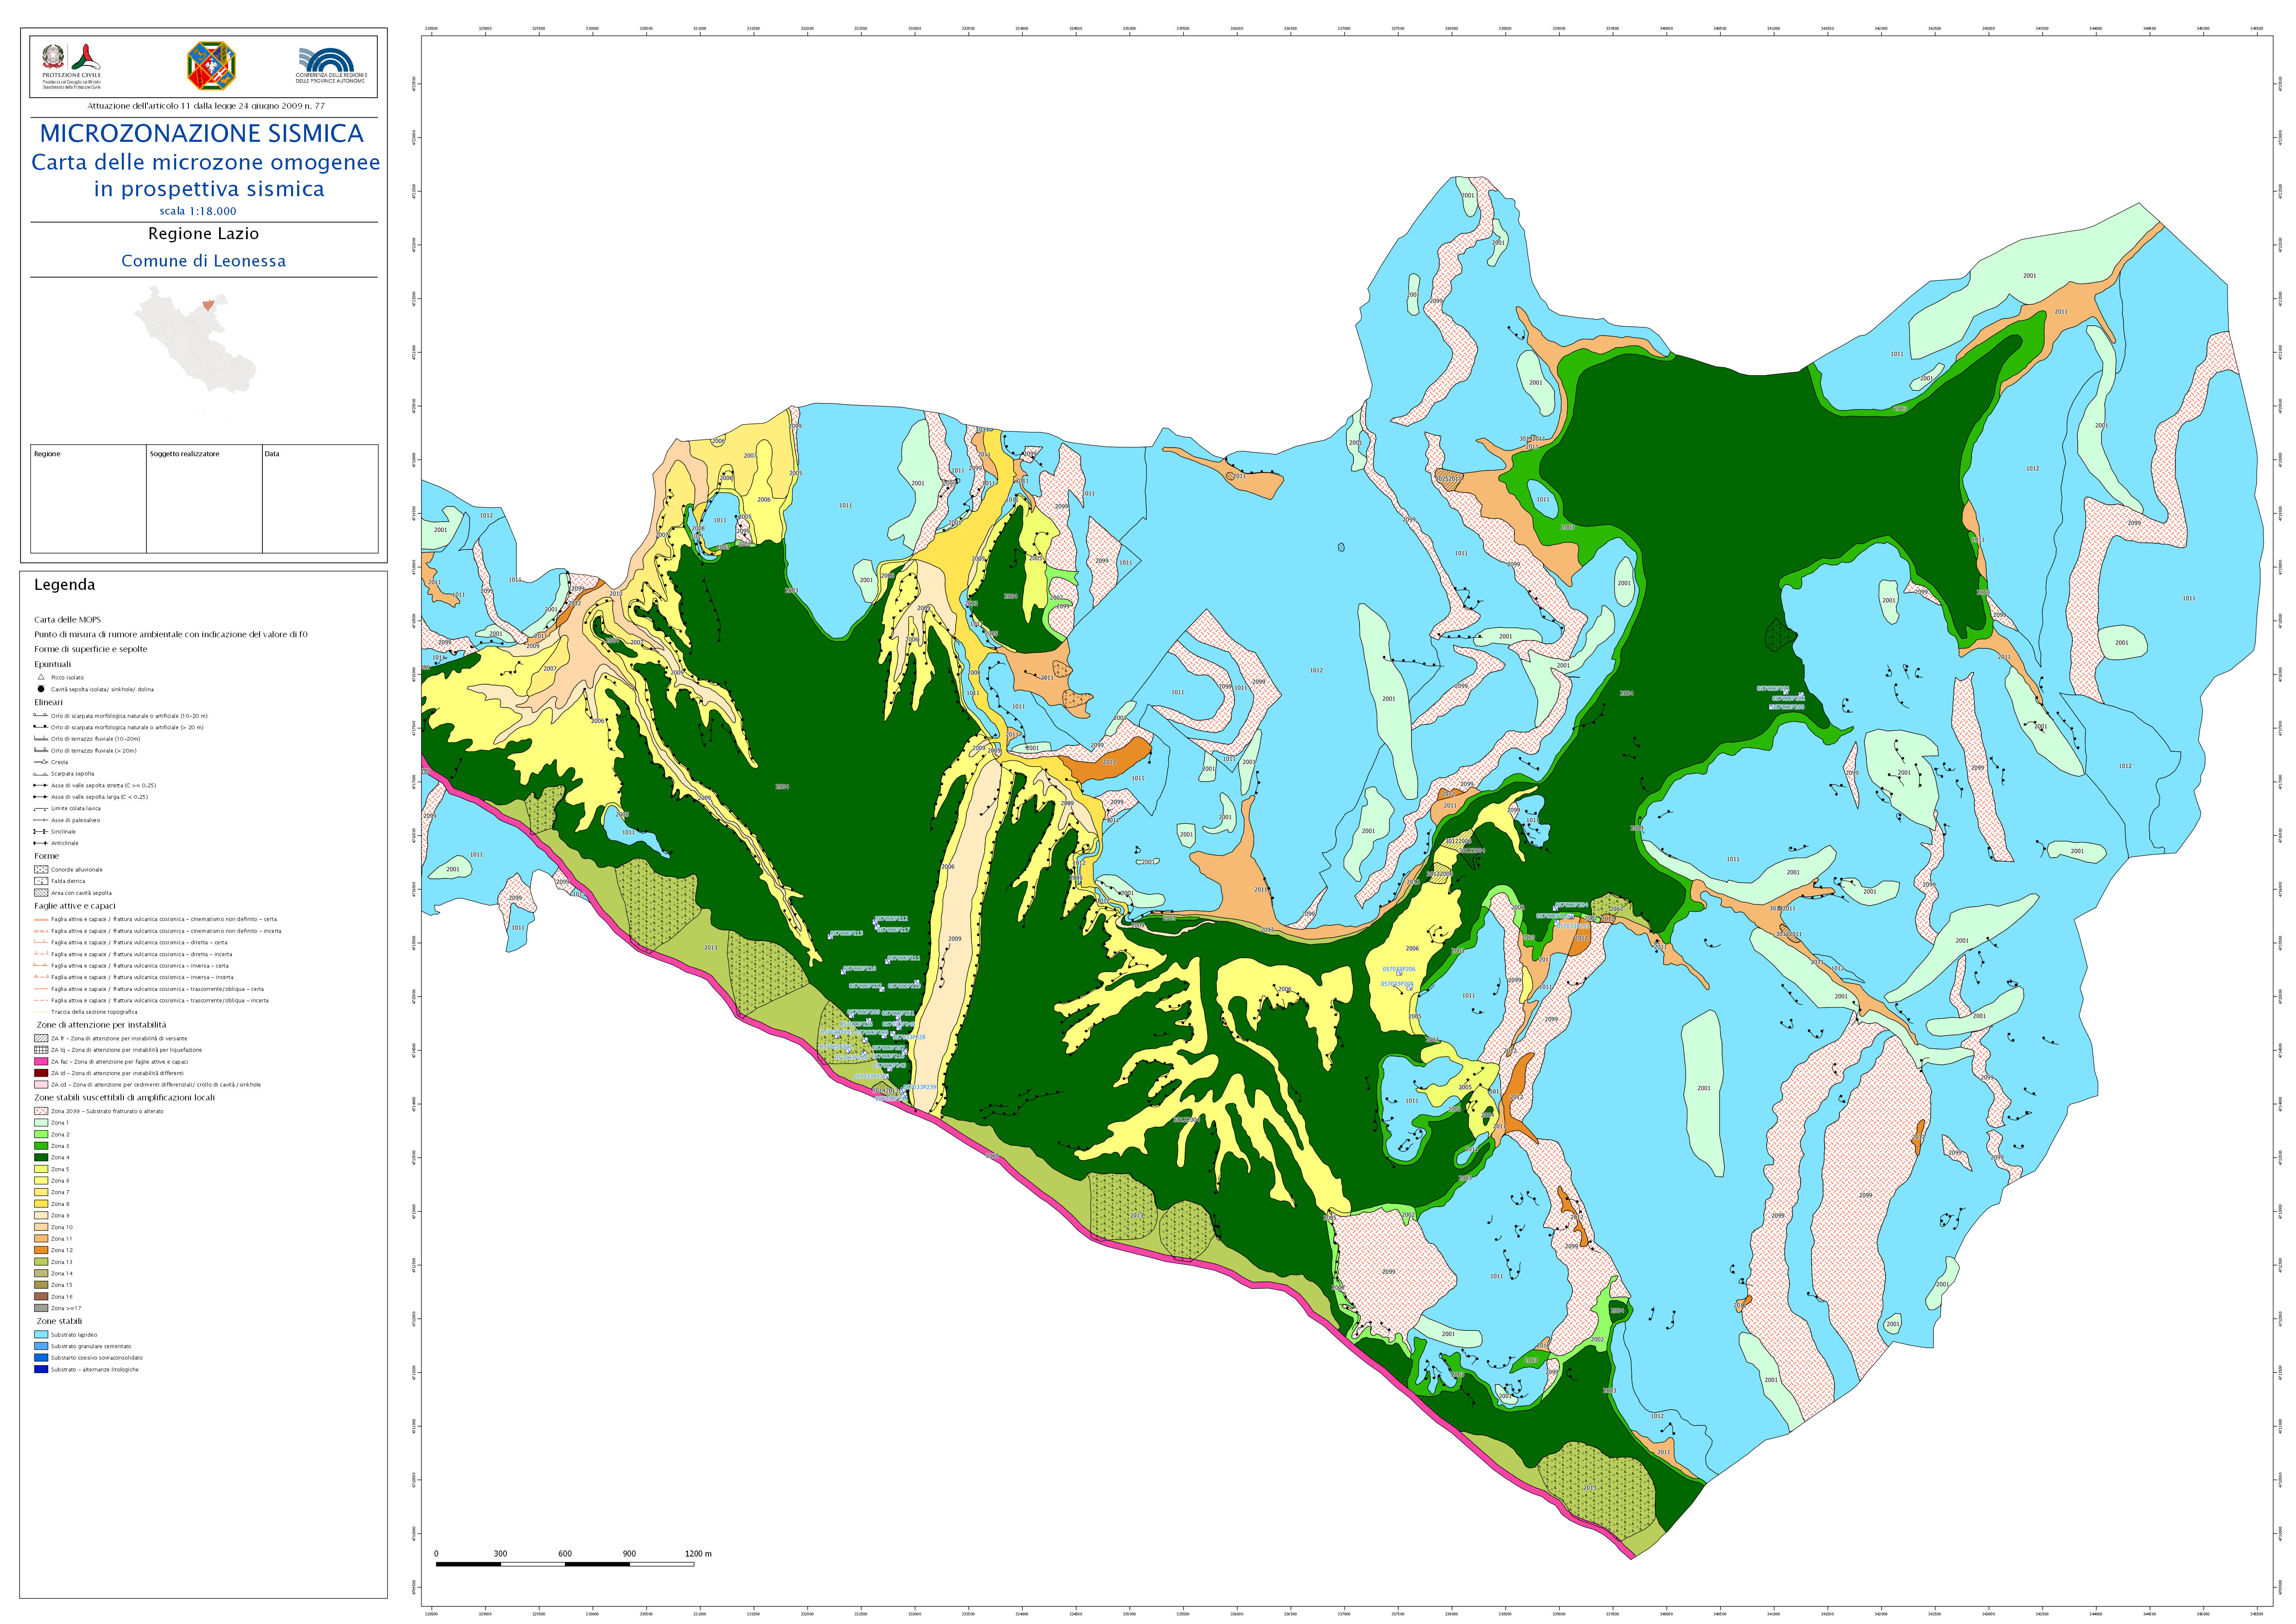Click the 1200 m scale bar
Image resolution: width=2296 pixels, height=1624 pixels.
[565, 1564]
